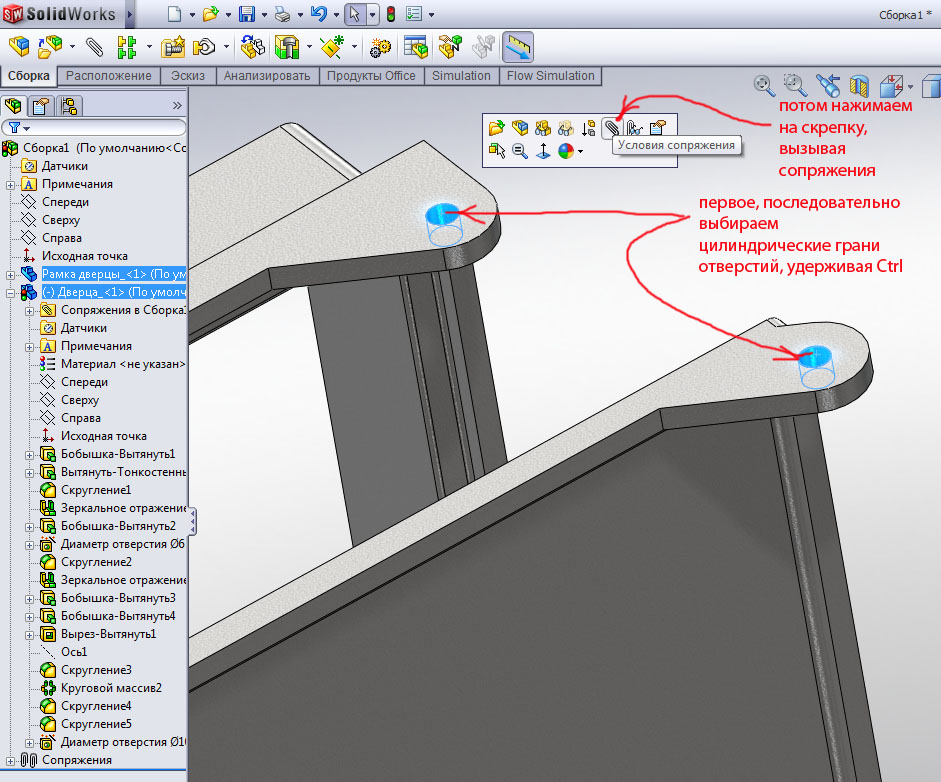Image resolution: width=941 pixels, height=782 pixels.
Task: Toggle the Select cursor tool
Action: click(354, 15)
